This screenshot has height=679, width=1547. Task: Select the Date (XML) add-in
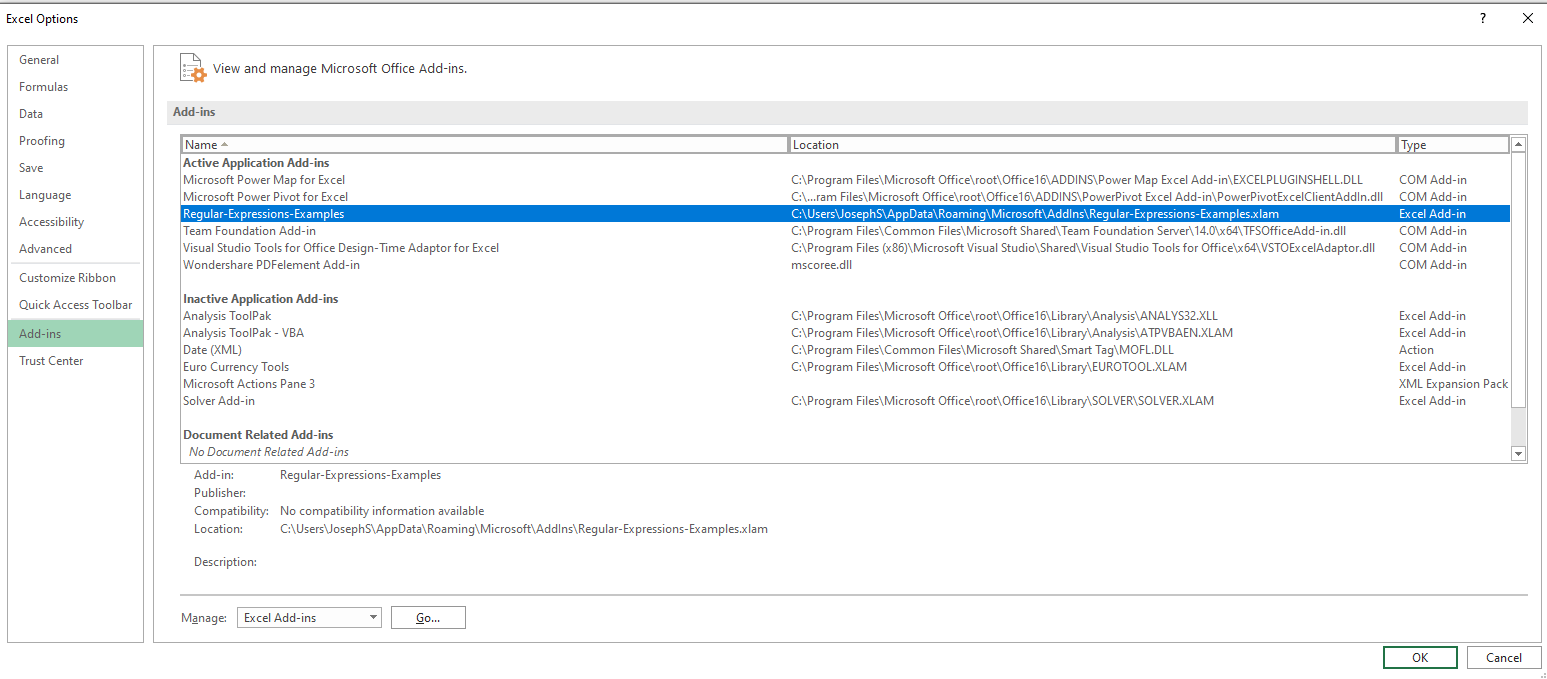[x=845, y=350]
